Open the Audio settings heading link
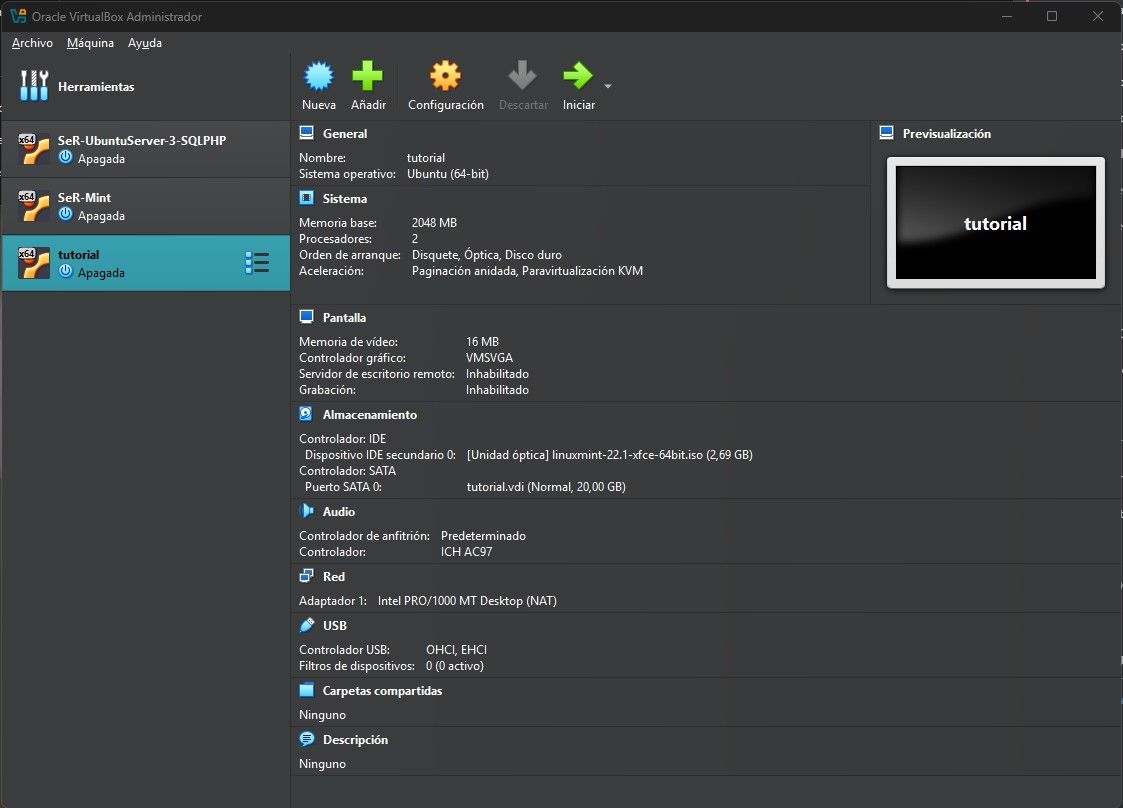The height and width of the screenshot is (808, 1123). coord(339,512)
